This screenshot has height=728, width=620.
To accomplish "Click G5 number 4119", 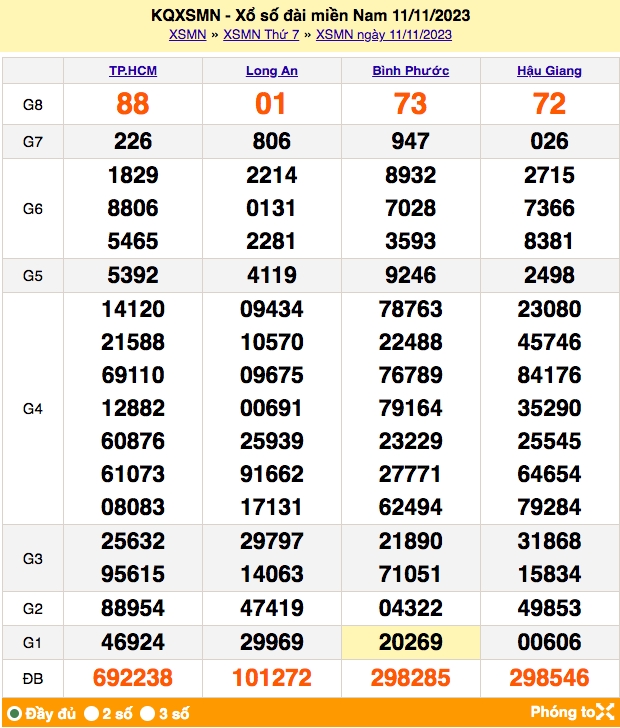I will [272, 275].
